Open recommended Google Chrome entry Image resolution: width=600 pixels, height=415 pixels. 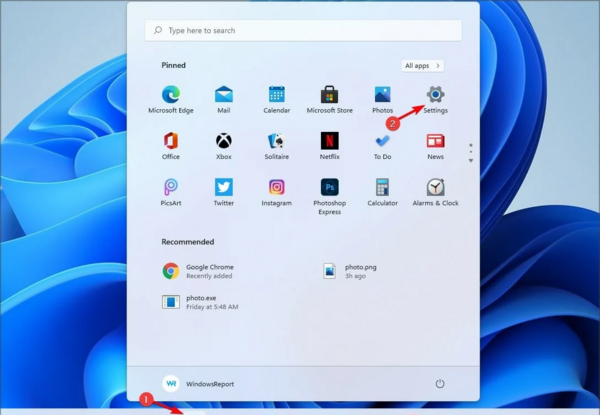(198, 271)
